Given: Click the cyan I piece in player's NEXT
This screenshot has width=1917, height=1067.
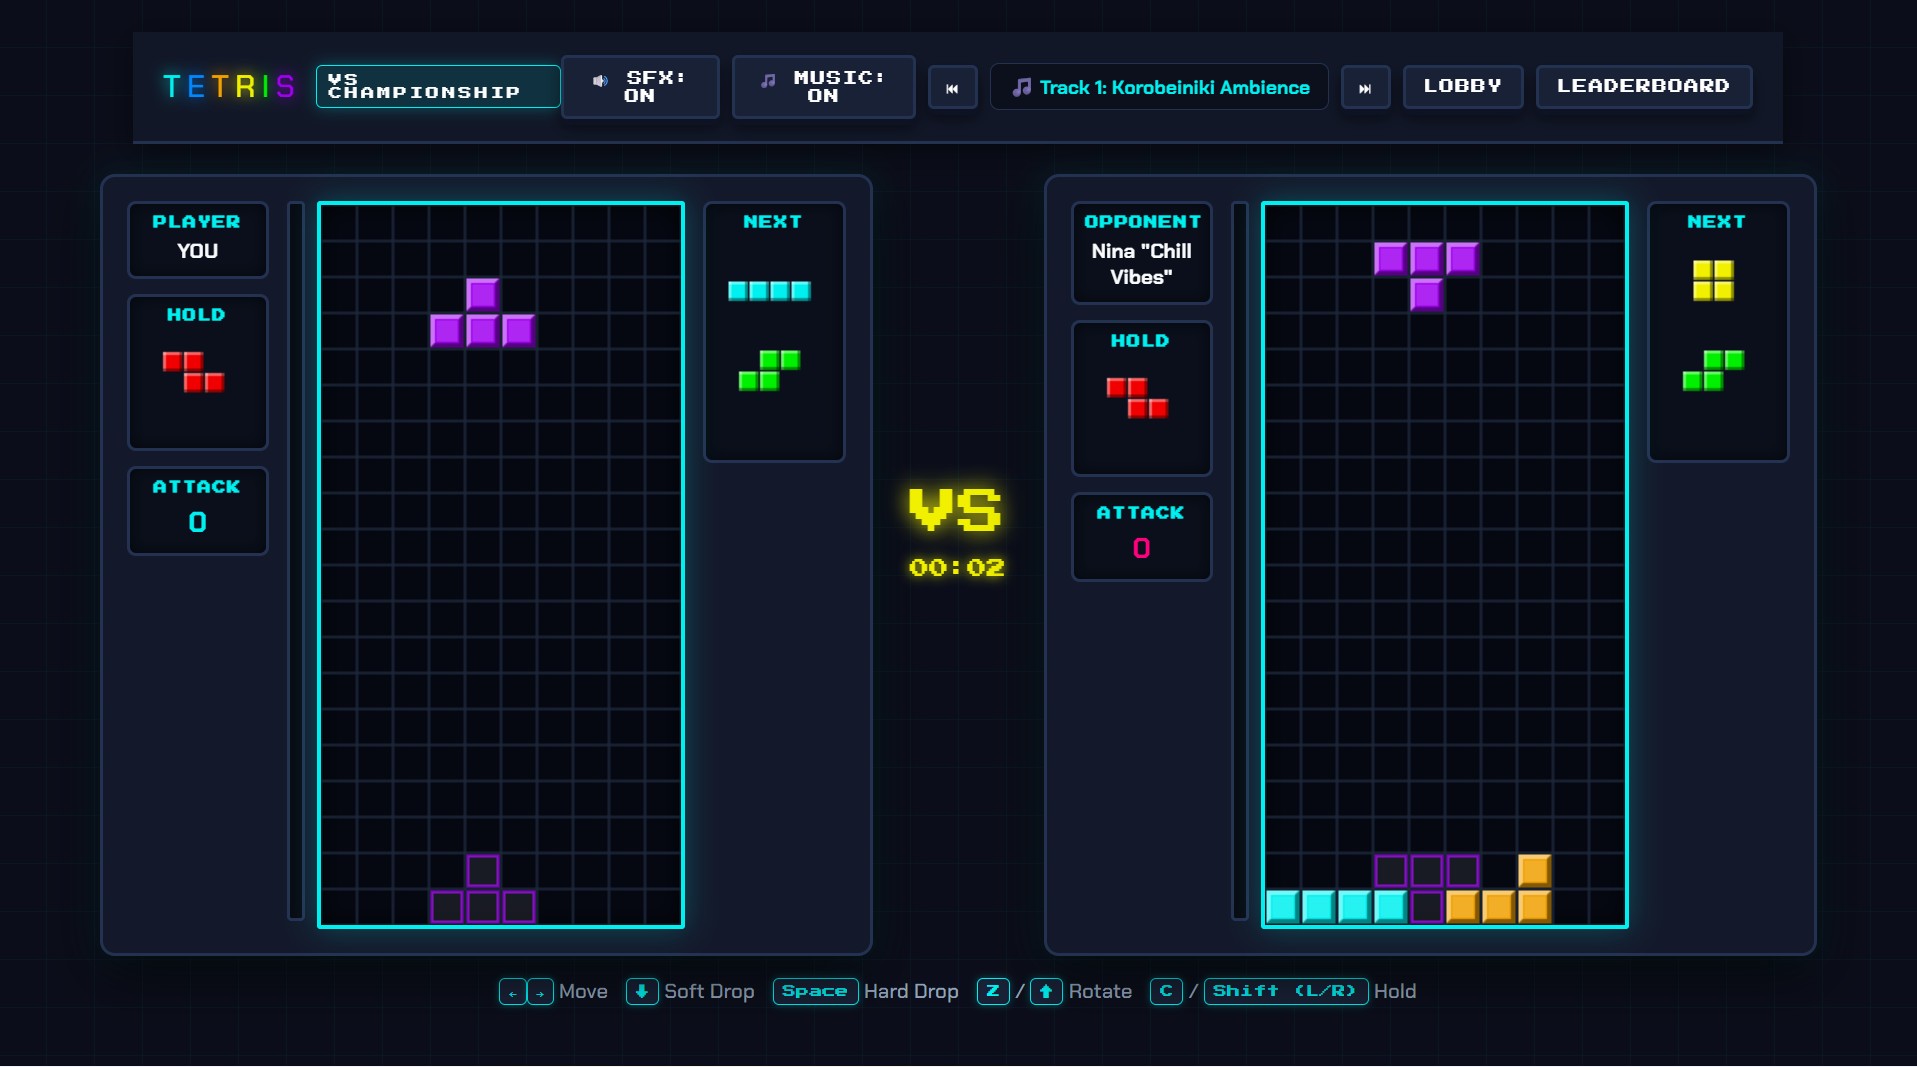Looking at the screenshot, I should click(769, 291).
